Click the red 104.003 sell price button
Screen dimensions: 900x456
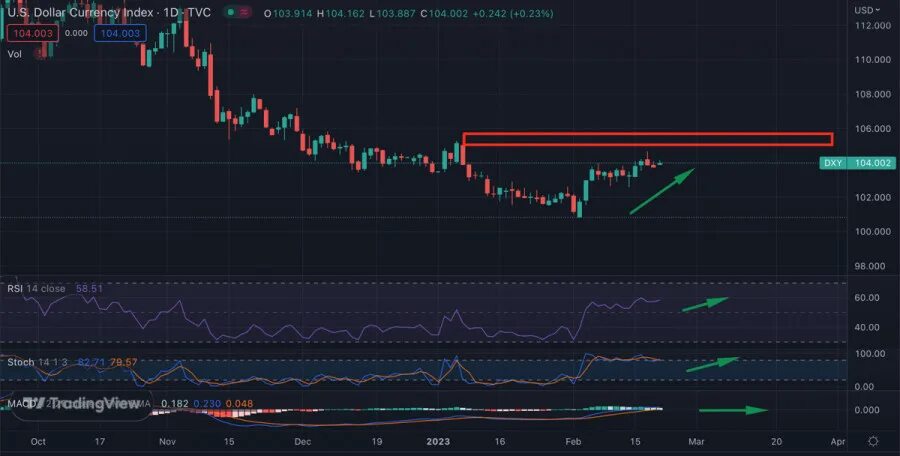(33, 33)
